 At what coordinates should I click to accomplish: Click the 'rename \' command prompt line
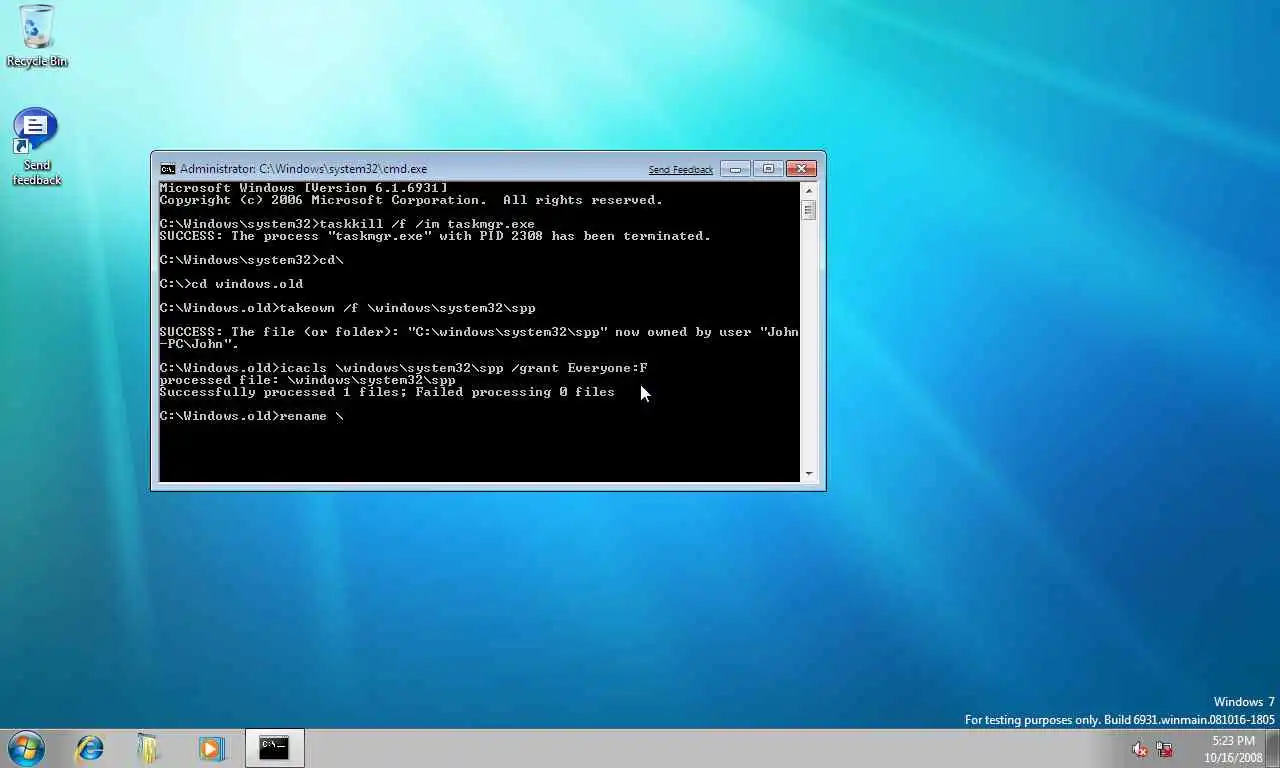pos(251,416)
